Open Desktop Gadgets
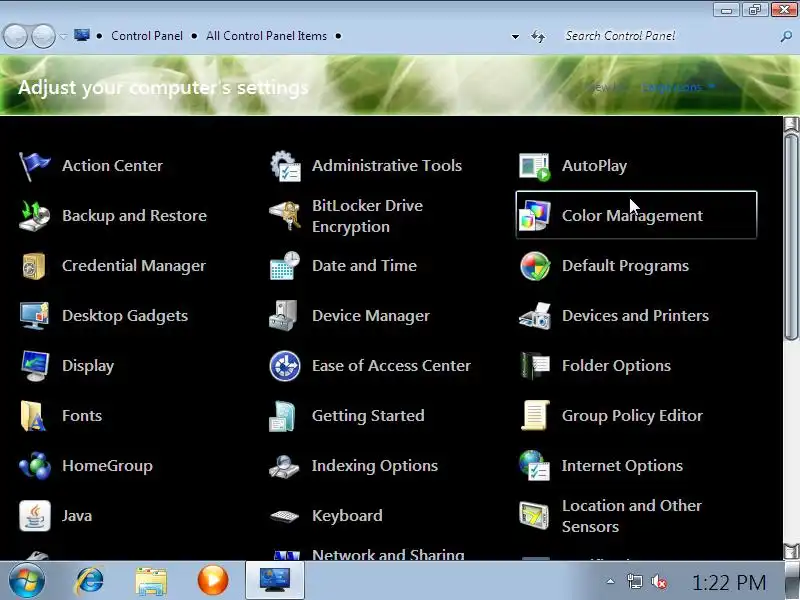 click(104, 316)
